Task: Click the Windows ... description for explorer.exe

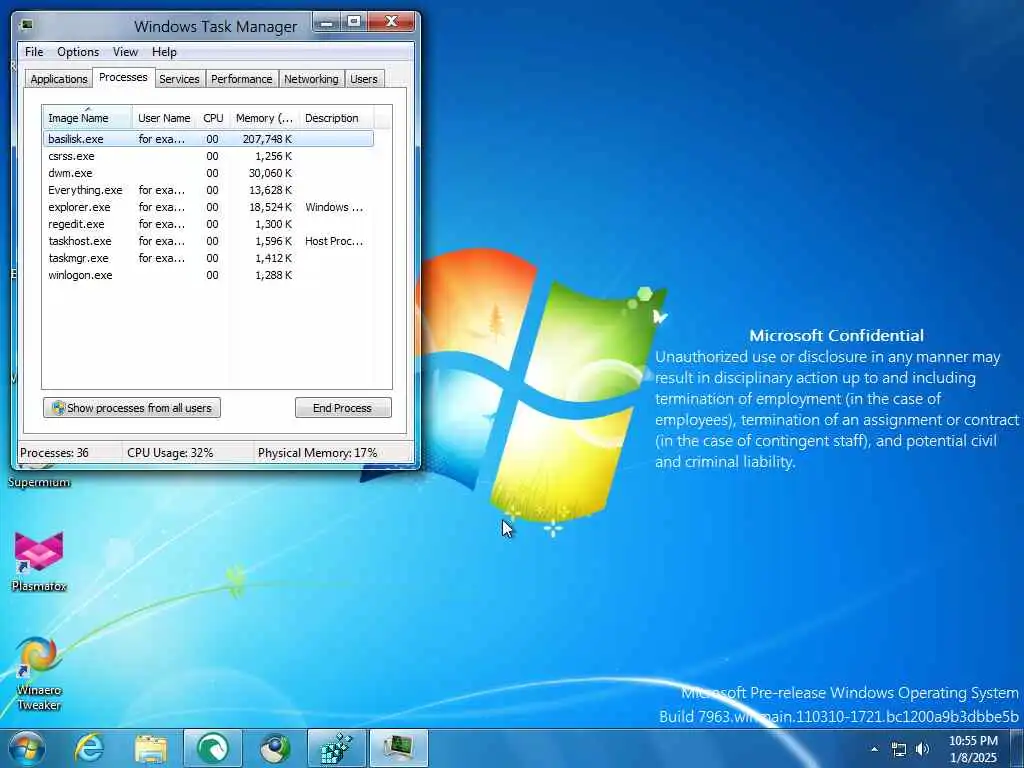Action: pyautogui.click(x=334, y=207)
